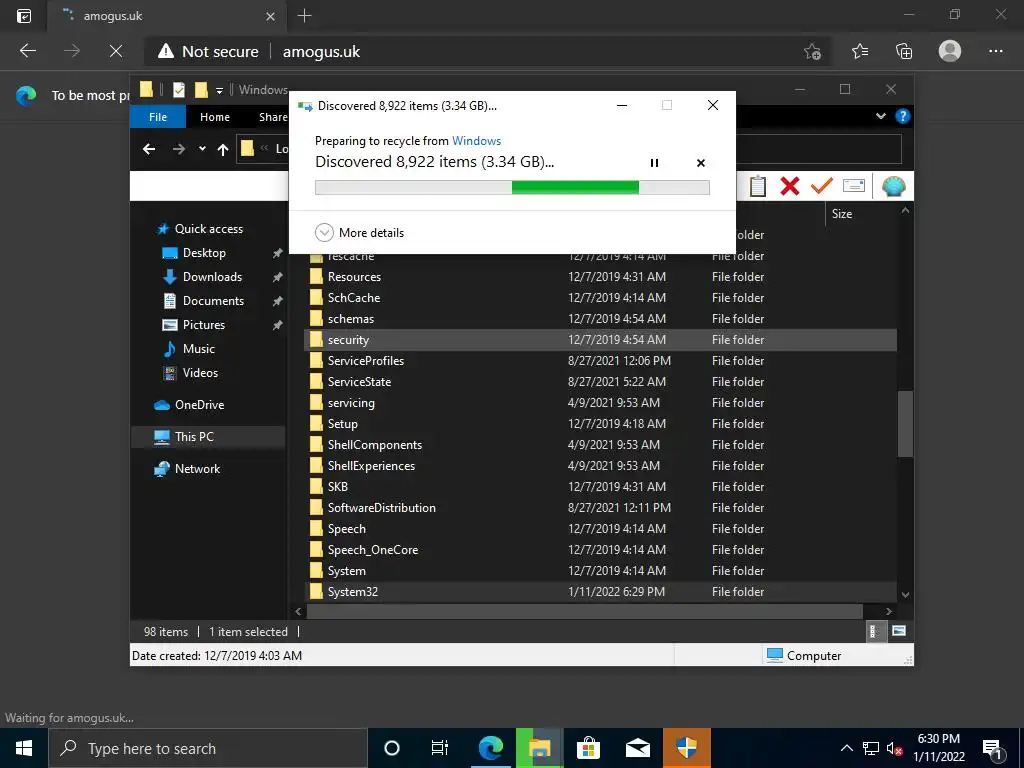The image size is (1024, 768).
Task: Open Edge Collections
Action: coord(904,51)
